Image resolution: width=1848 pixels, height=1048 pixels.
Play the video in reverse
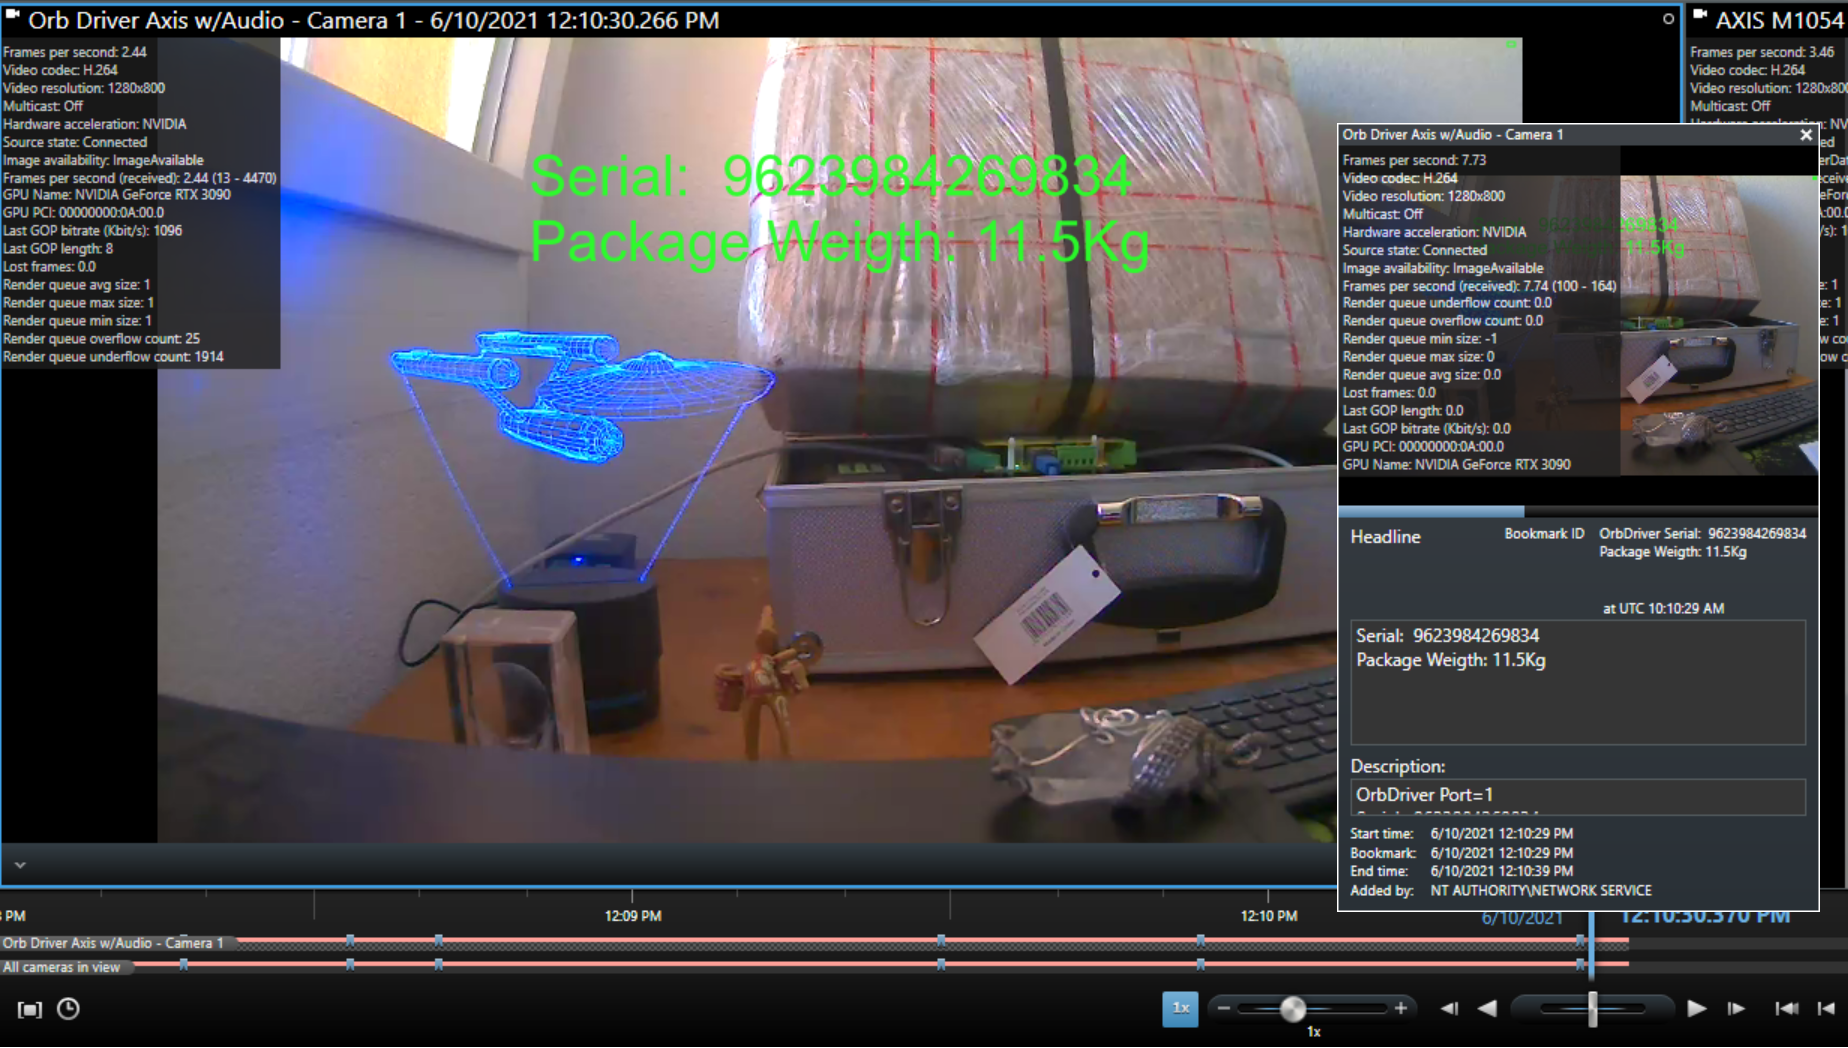click(1488, 1008)
